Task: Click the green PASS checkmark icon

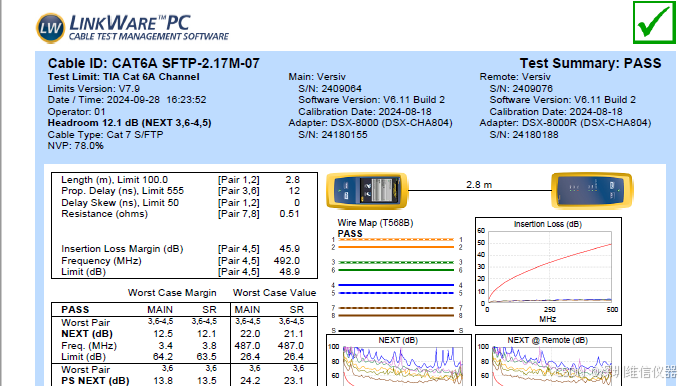Action: (x=654, y=23)
